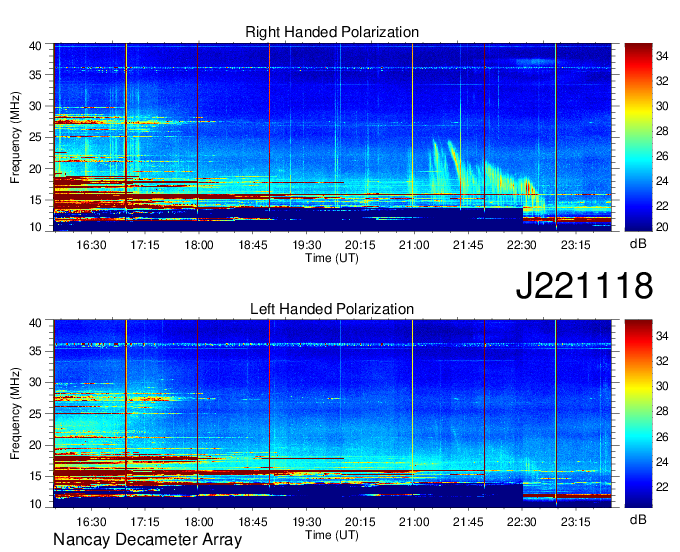Image resolution: width=680 pixels, height=552 pixels.
Task: Click the Time (UT) label under top plot
Action: point(332,258)
